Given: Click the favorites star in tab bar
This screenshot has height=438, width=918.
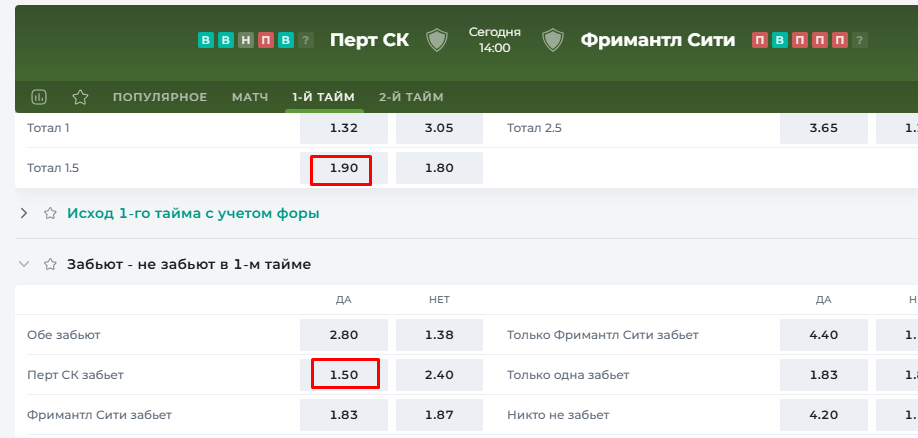Looking at the screenshot, I should [80, 97].
